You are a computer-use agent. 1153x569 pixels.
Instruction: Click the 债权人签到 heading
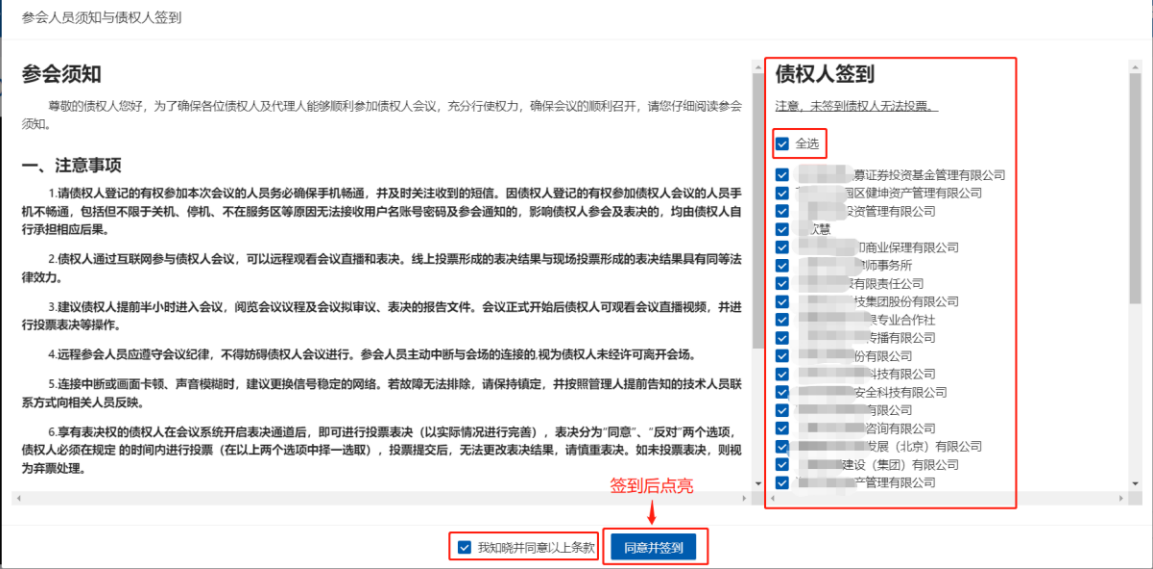[825, 74]
